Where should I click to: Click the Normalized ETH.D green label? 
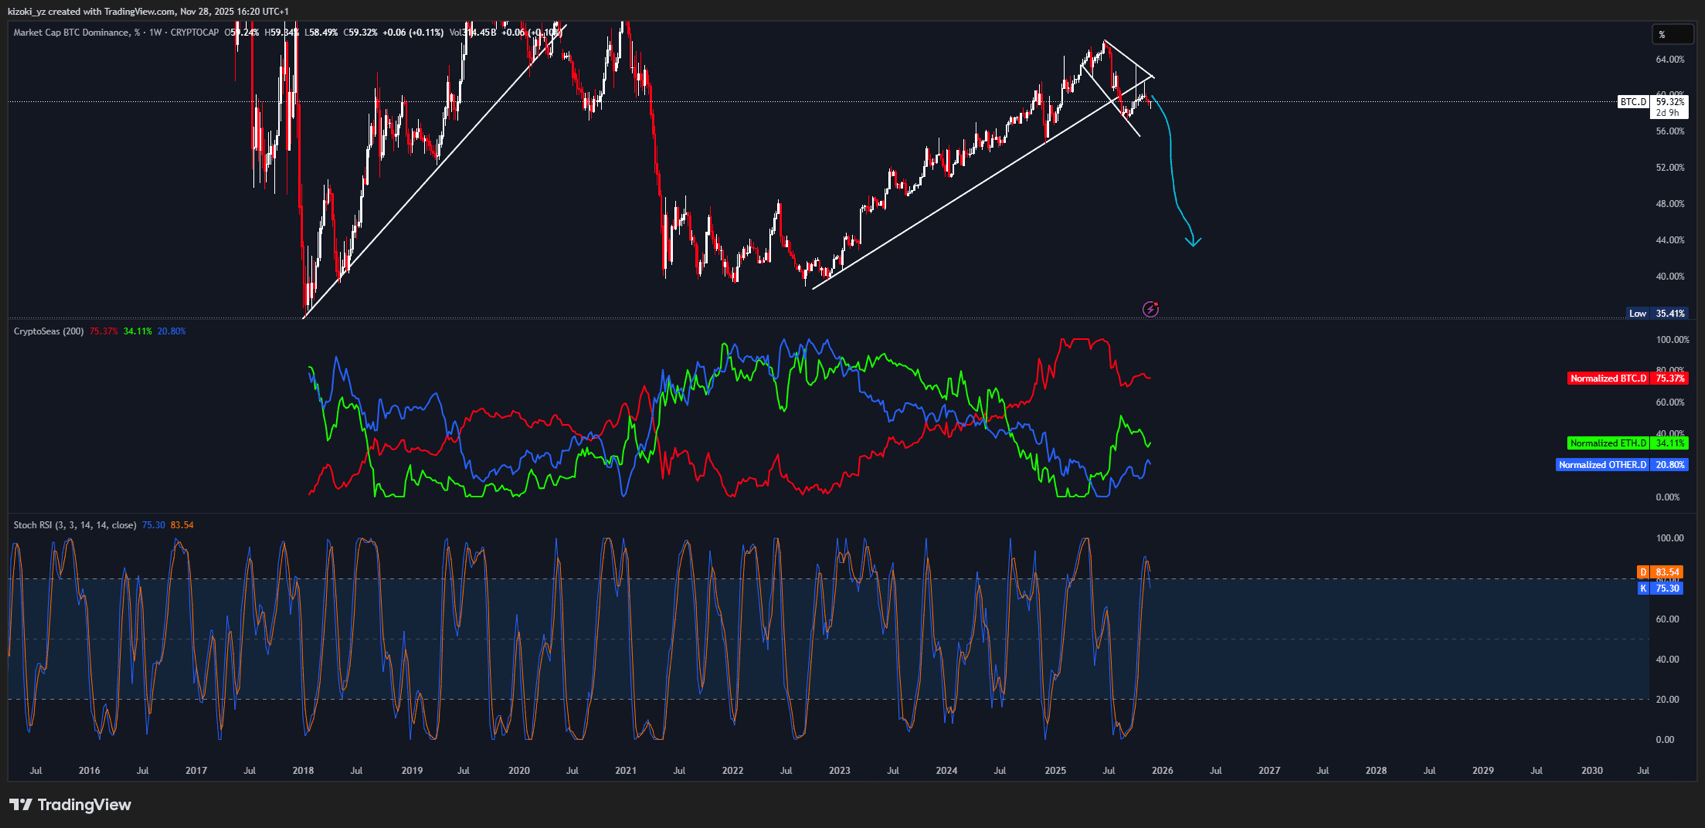point(1607,443)
